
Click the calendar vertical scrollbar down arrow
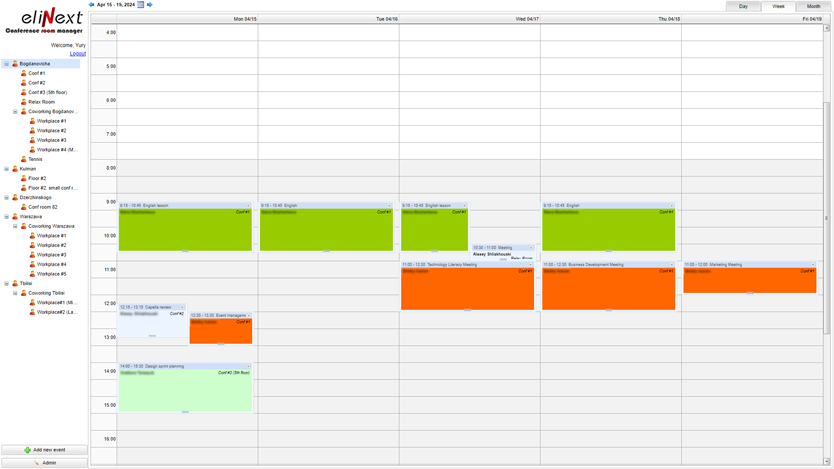827,462
